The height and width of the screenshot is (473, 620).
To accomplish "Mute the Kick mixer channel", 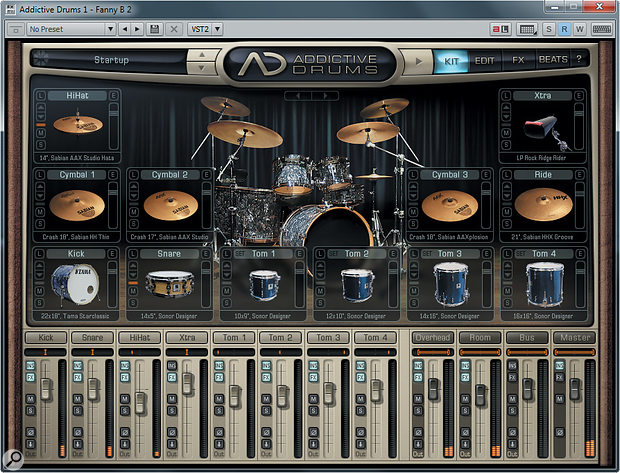I will click(30, 399).
